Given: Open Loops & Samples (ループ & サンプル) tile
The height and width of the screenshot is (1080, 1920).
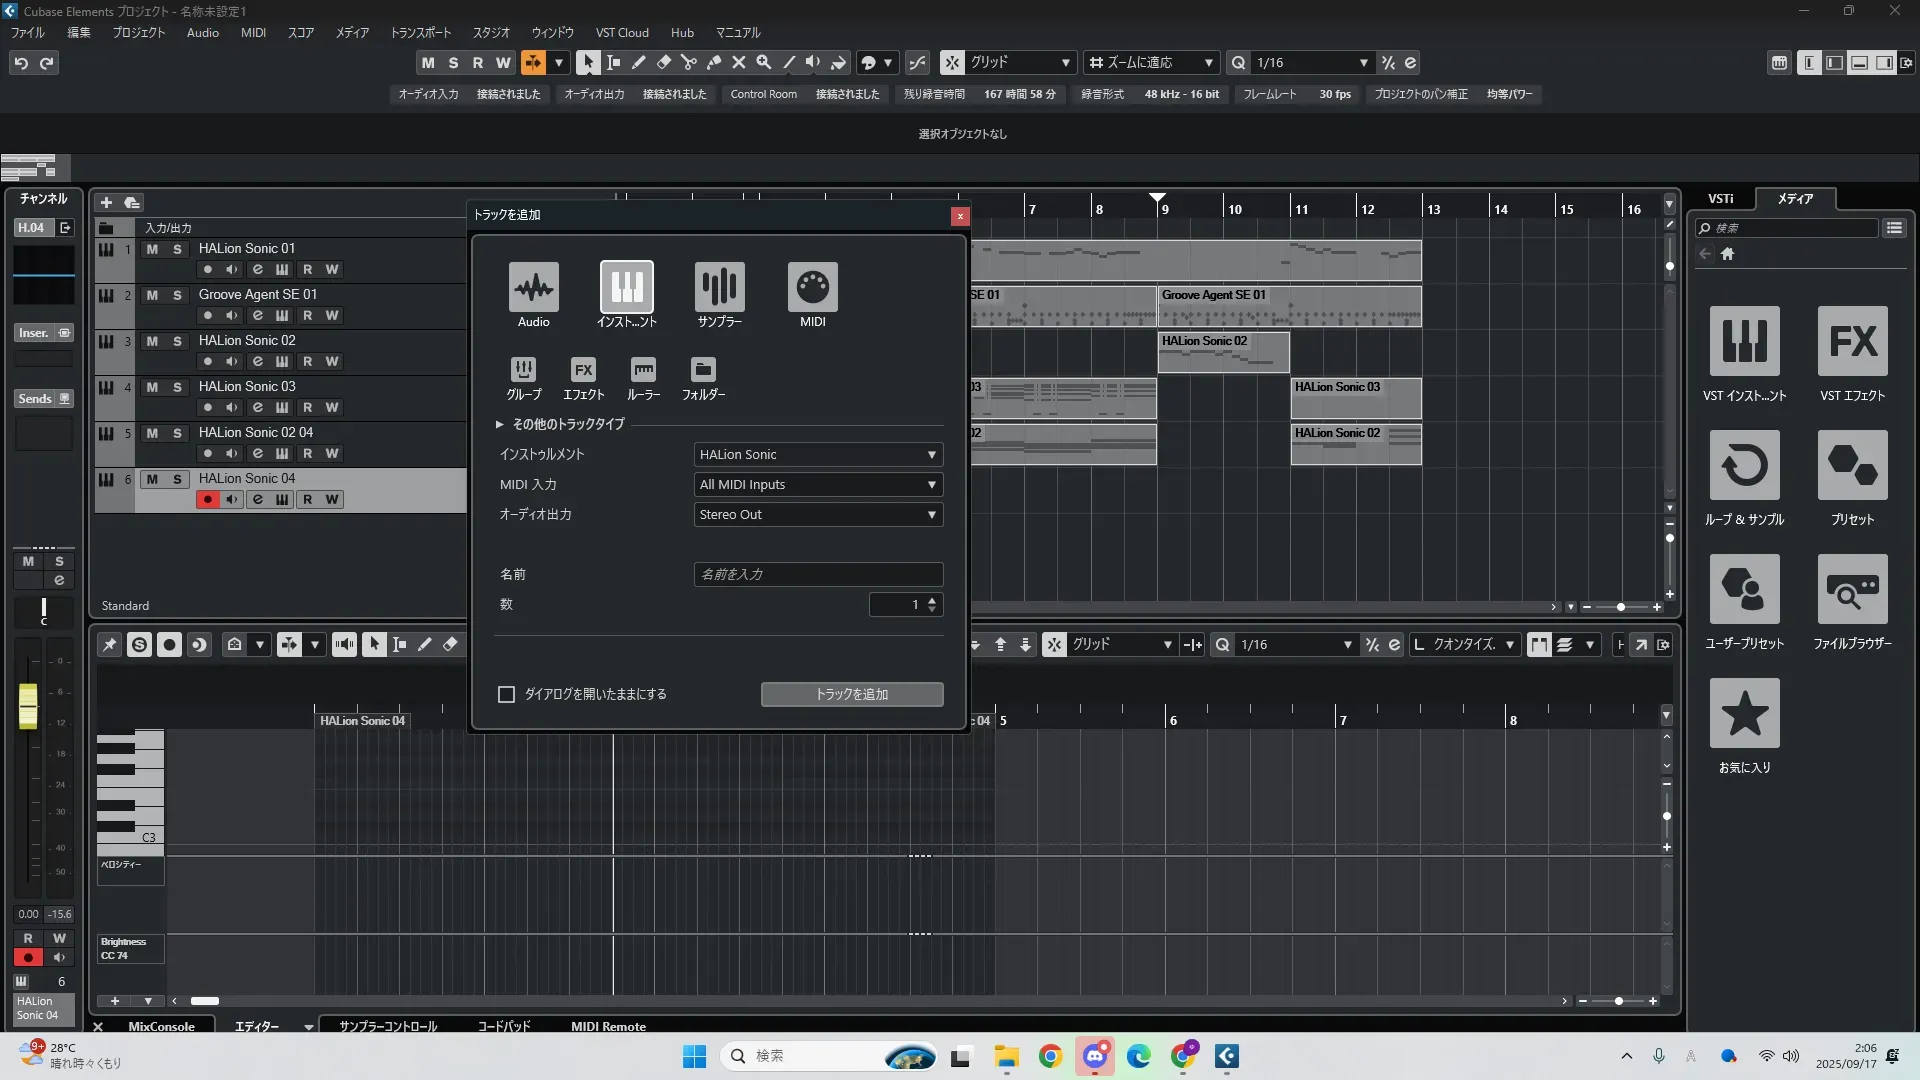Looking at the screenshot, I should click(1744, 466).
